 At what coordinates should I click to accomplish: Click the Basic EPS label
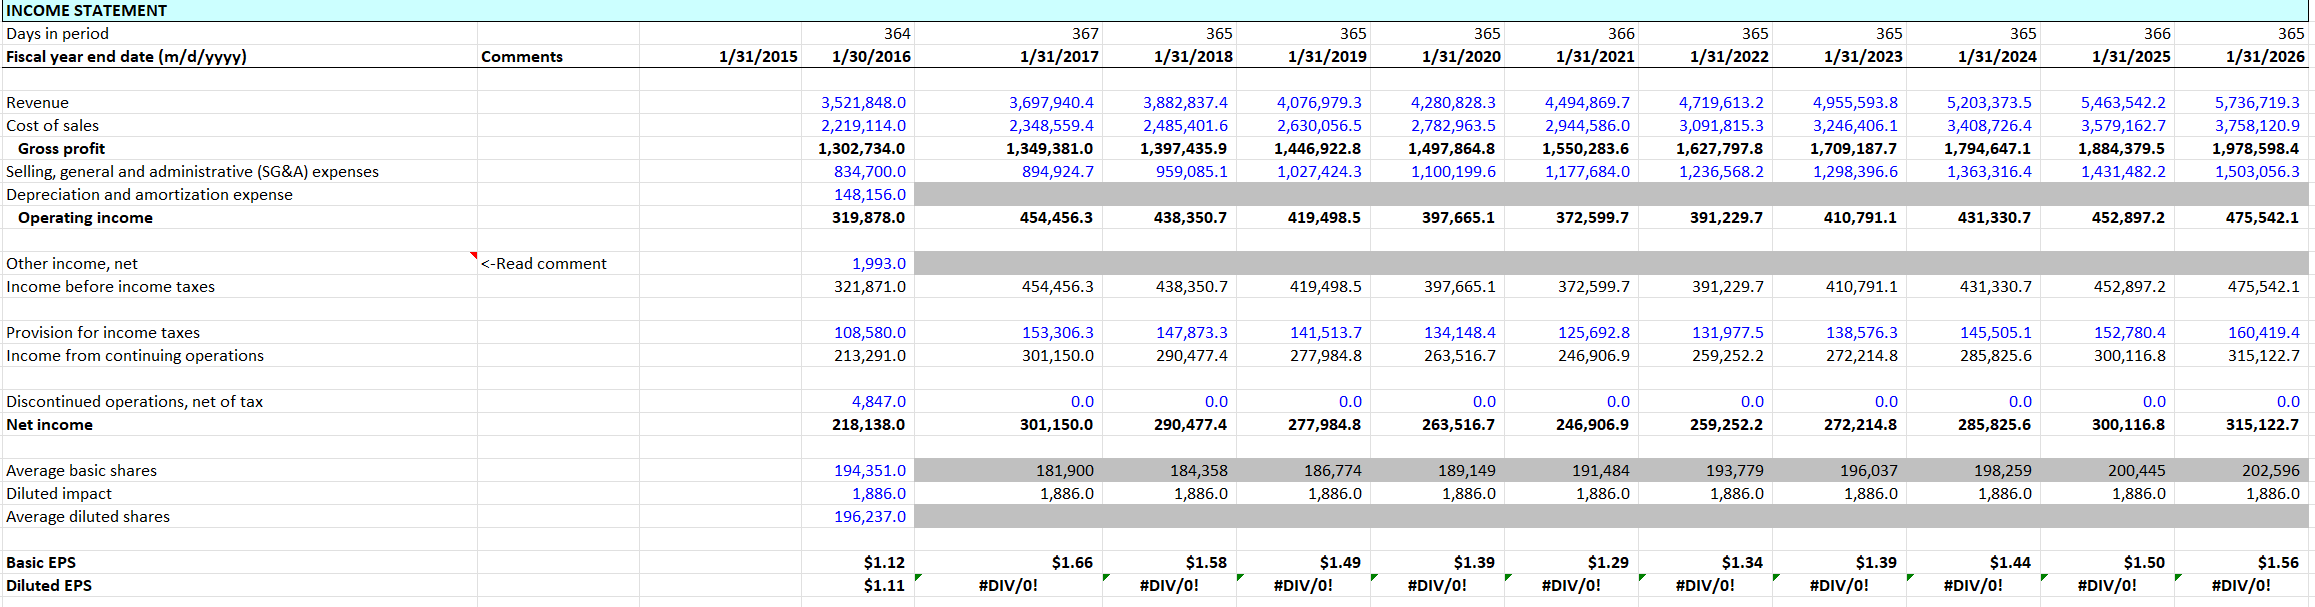[x=41, y=562]
